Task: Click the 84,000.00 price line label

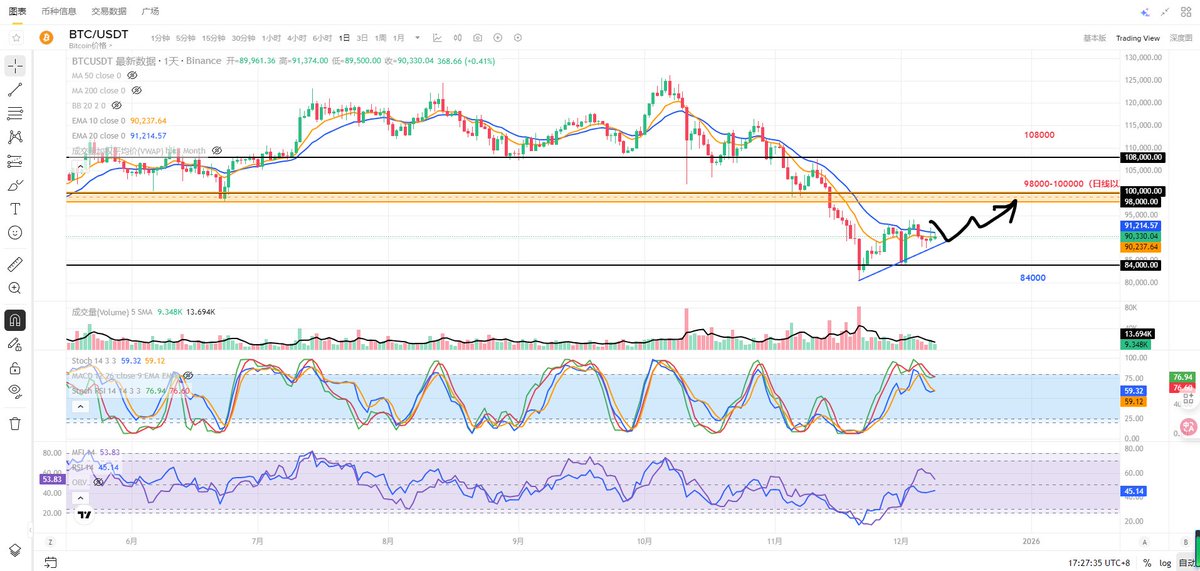Action: [x=1139, y=265]
